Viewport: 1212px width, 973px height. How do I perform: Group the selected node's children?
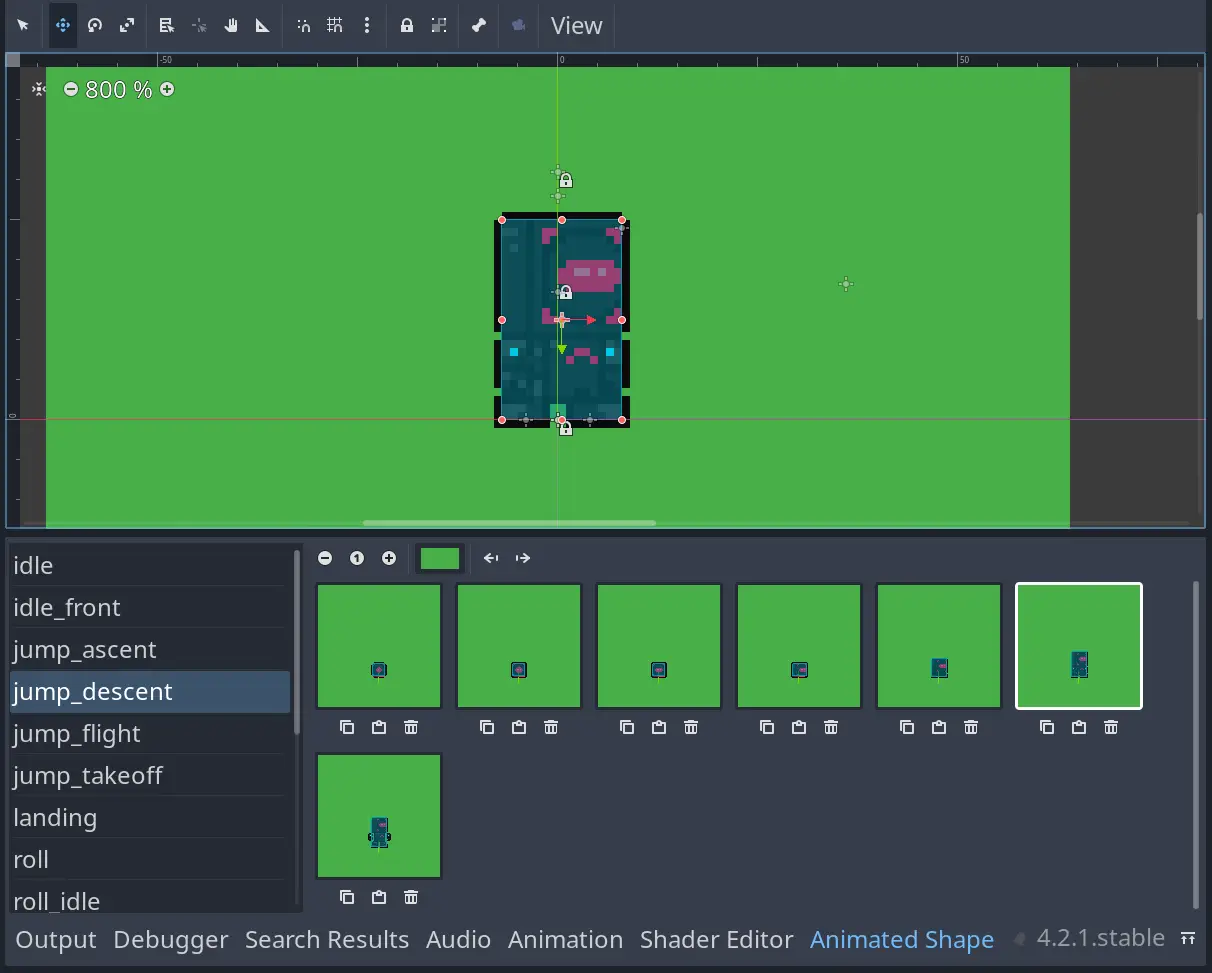(x=439, y=26)
